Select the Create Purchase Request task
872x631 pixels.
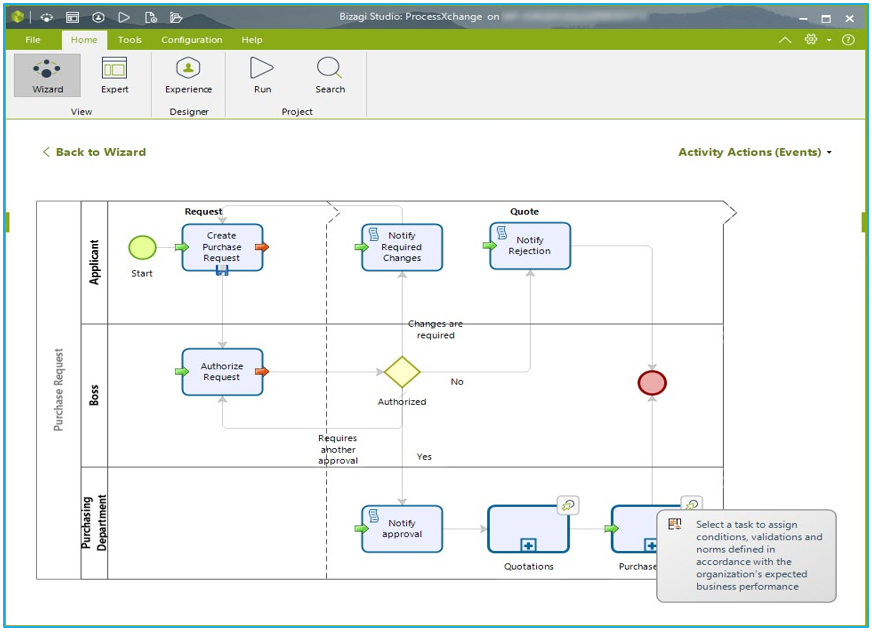click(222, 247)
